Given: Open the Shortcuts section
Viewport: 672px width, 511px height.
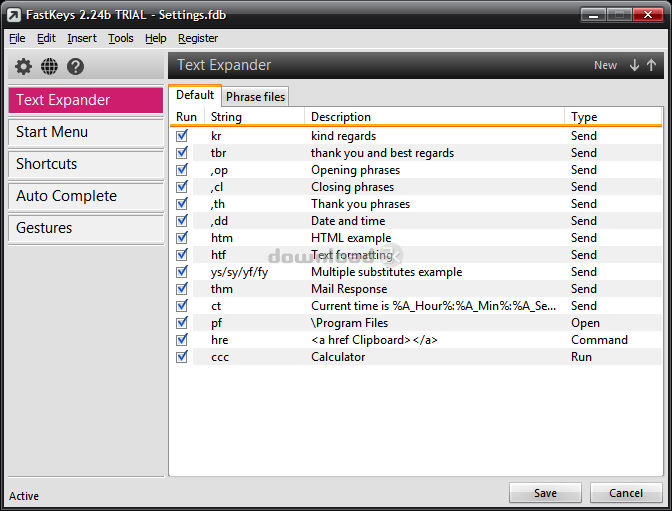Looking at the screenshot, I should [x=85, y=164].
